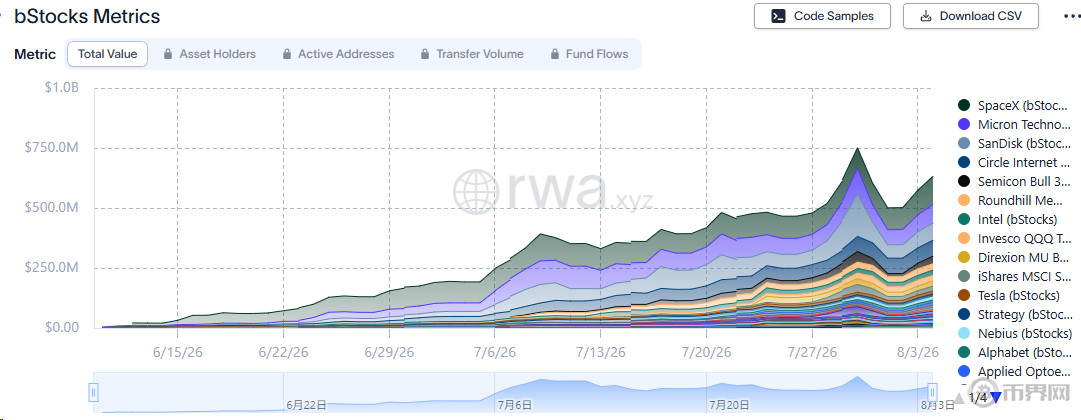Screen dimensions: 1081x420
Task: Click the rwa.xyz globe watermark logo
Action: point(476,190)
